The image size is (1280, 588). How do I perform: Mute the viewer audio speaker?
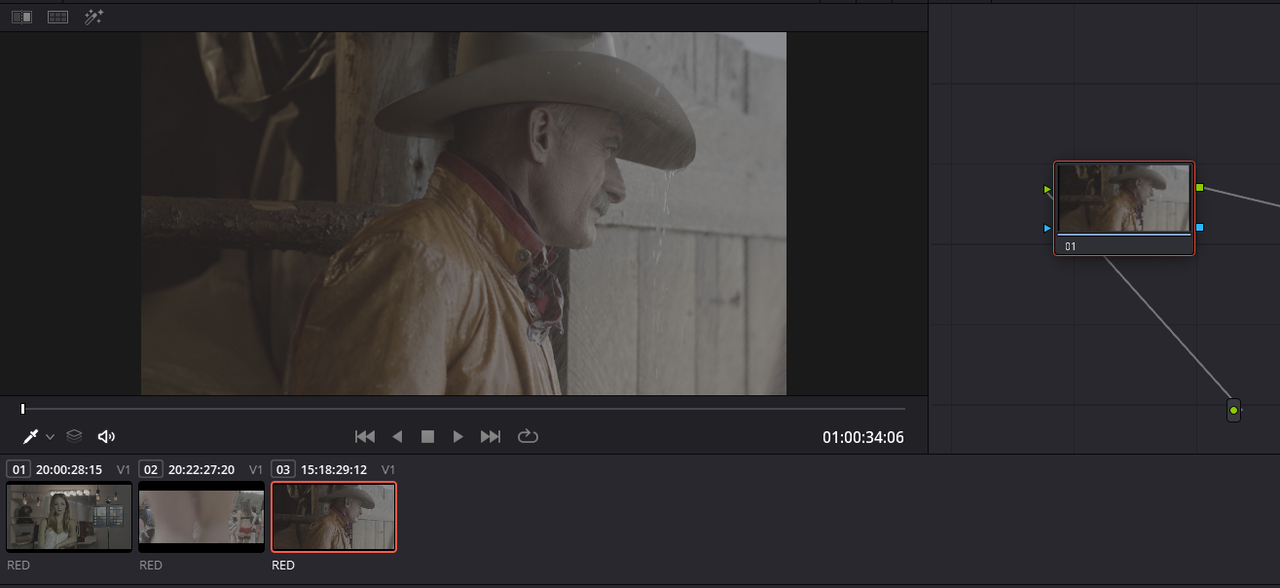click(x=106, y=436)
